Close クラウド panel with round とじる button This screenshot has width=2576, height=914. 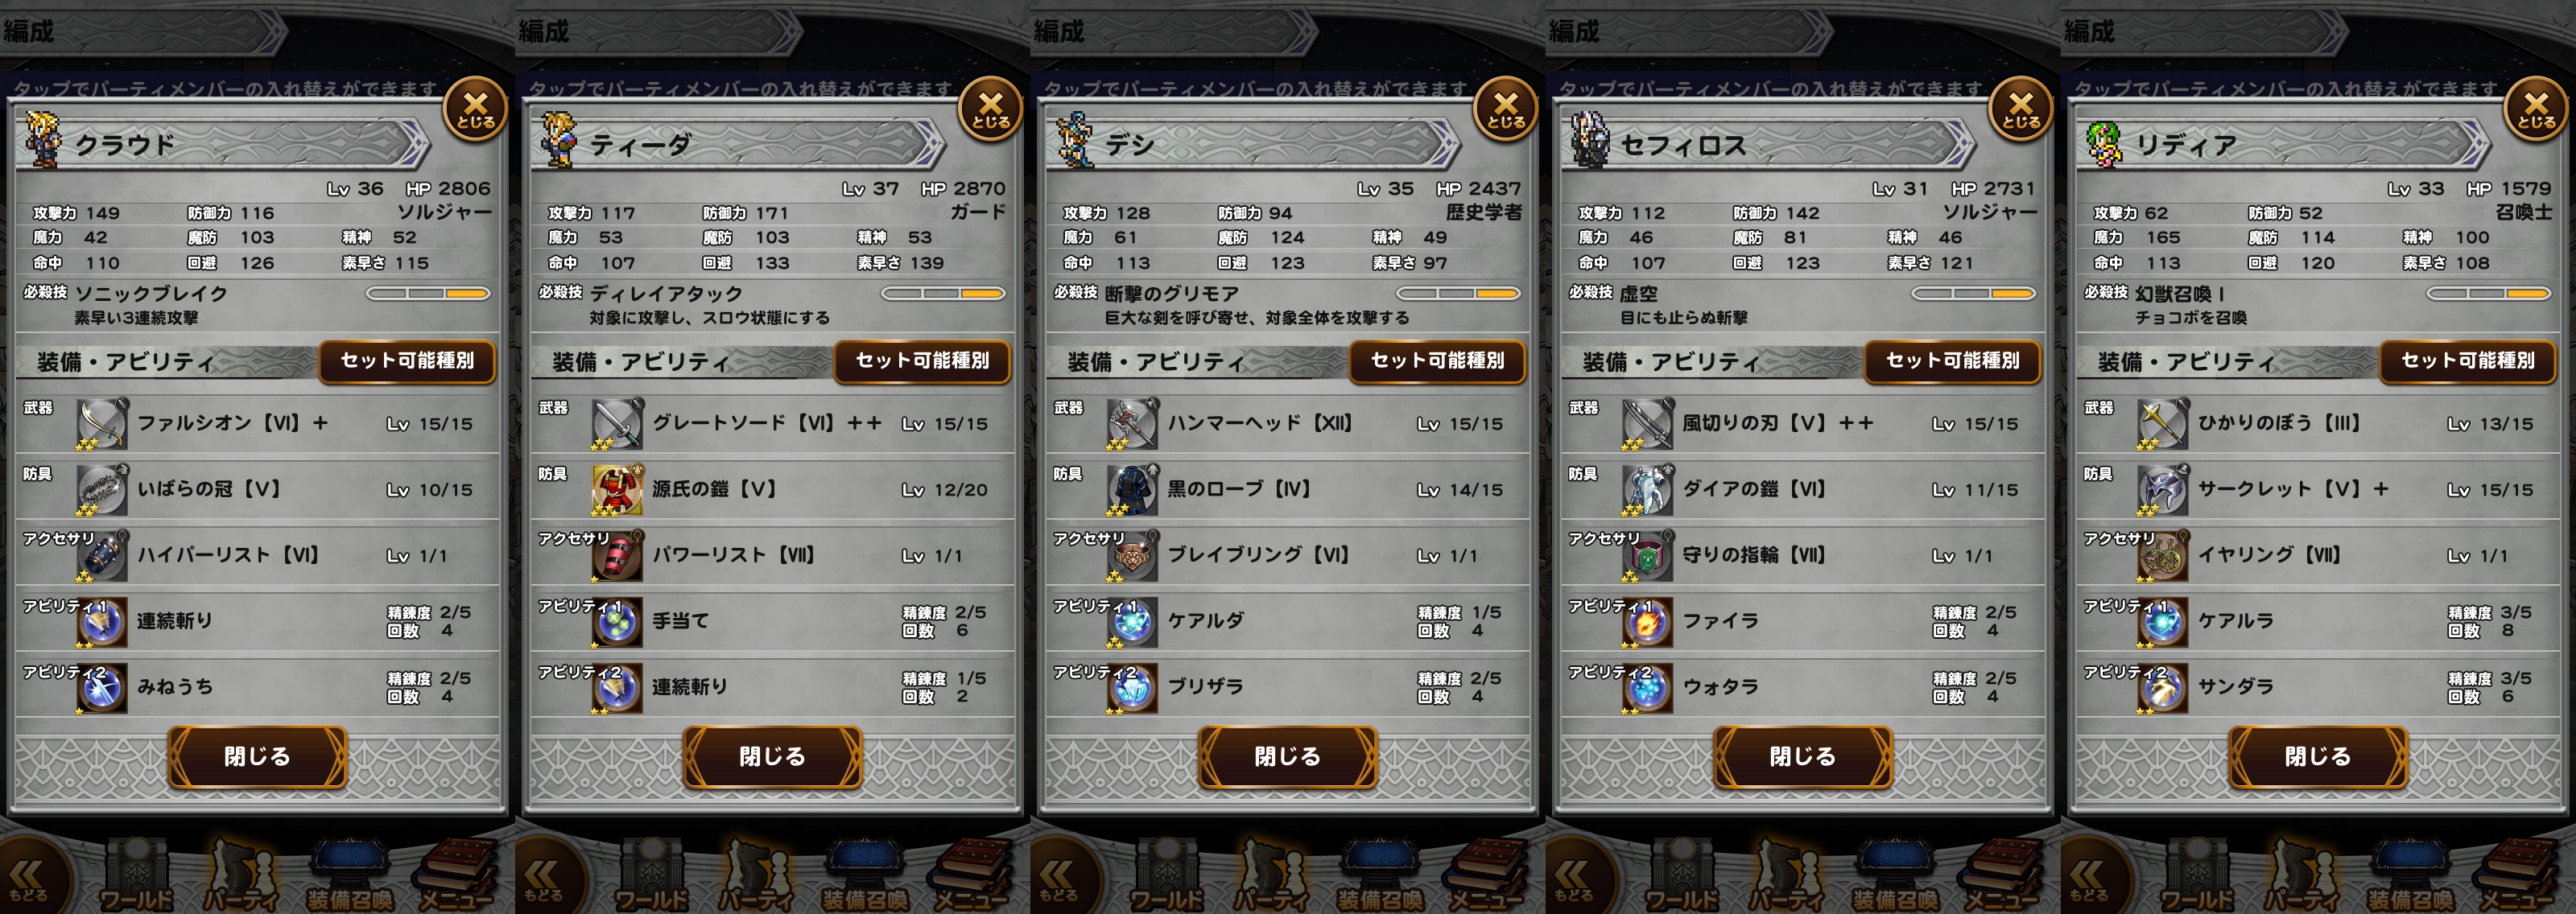pyautogui.click(x=475, y=109)
